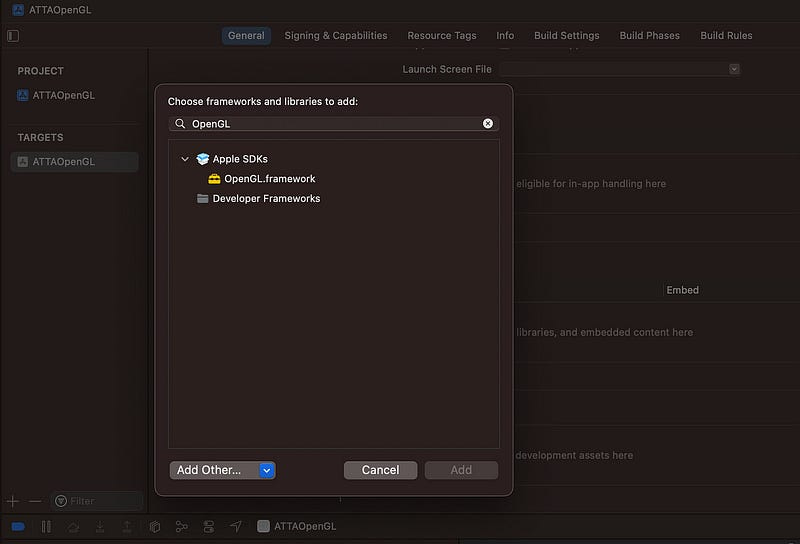The height and width of the screenshot is (544, 800).
Task: Open the Add Other dropdown arrow
Action: tap(267, 470)
